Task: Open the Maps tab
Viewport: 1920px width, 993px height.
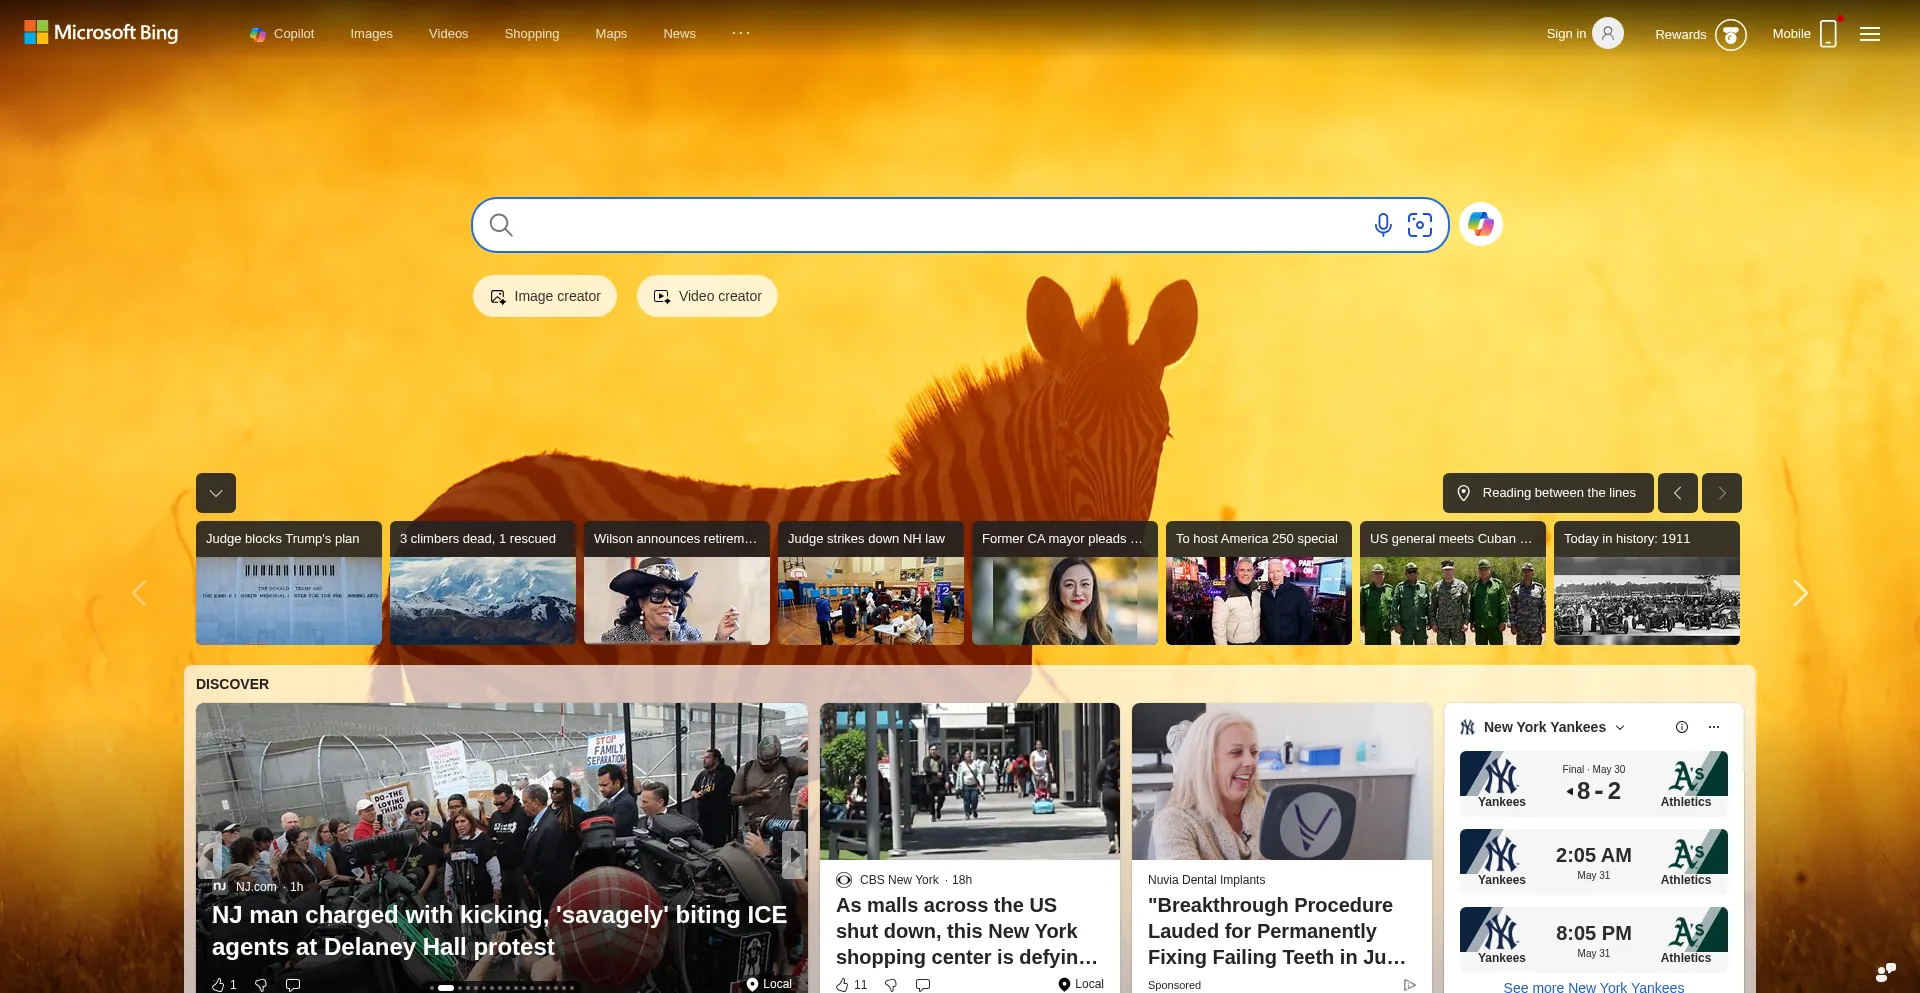Action: 611,34
